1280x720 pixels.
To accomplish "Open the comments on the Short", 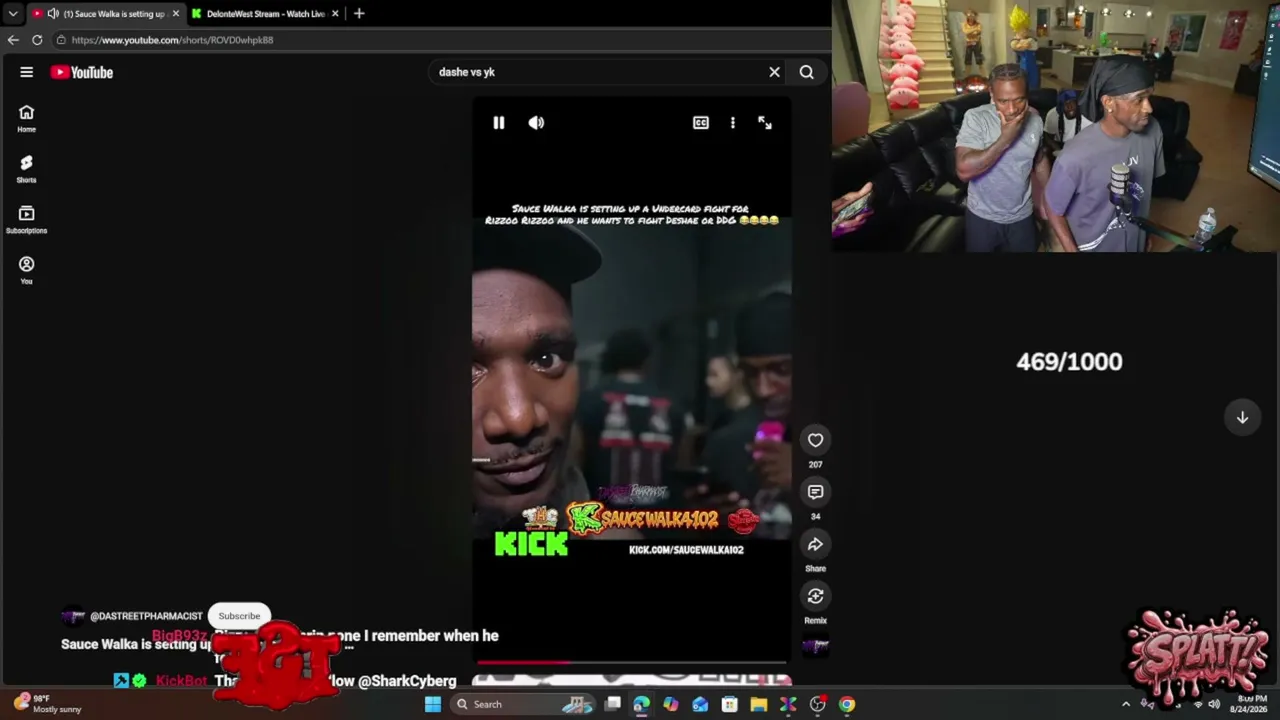I will click(816, 492).
